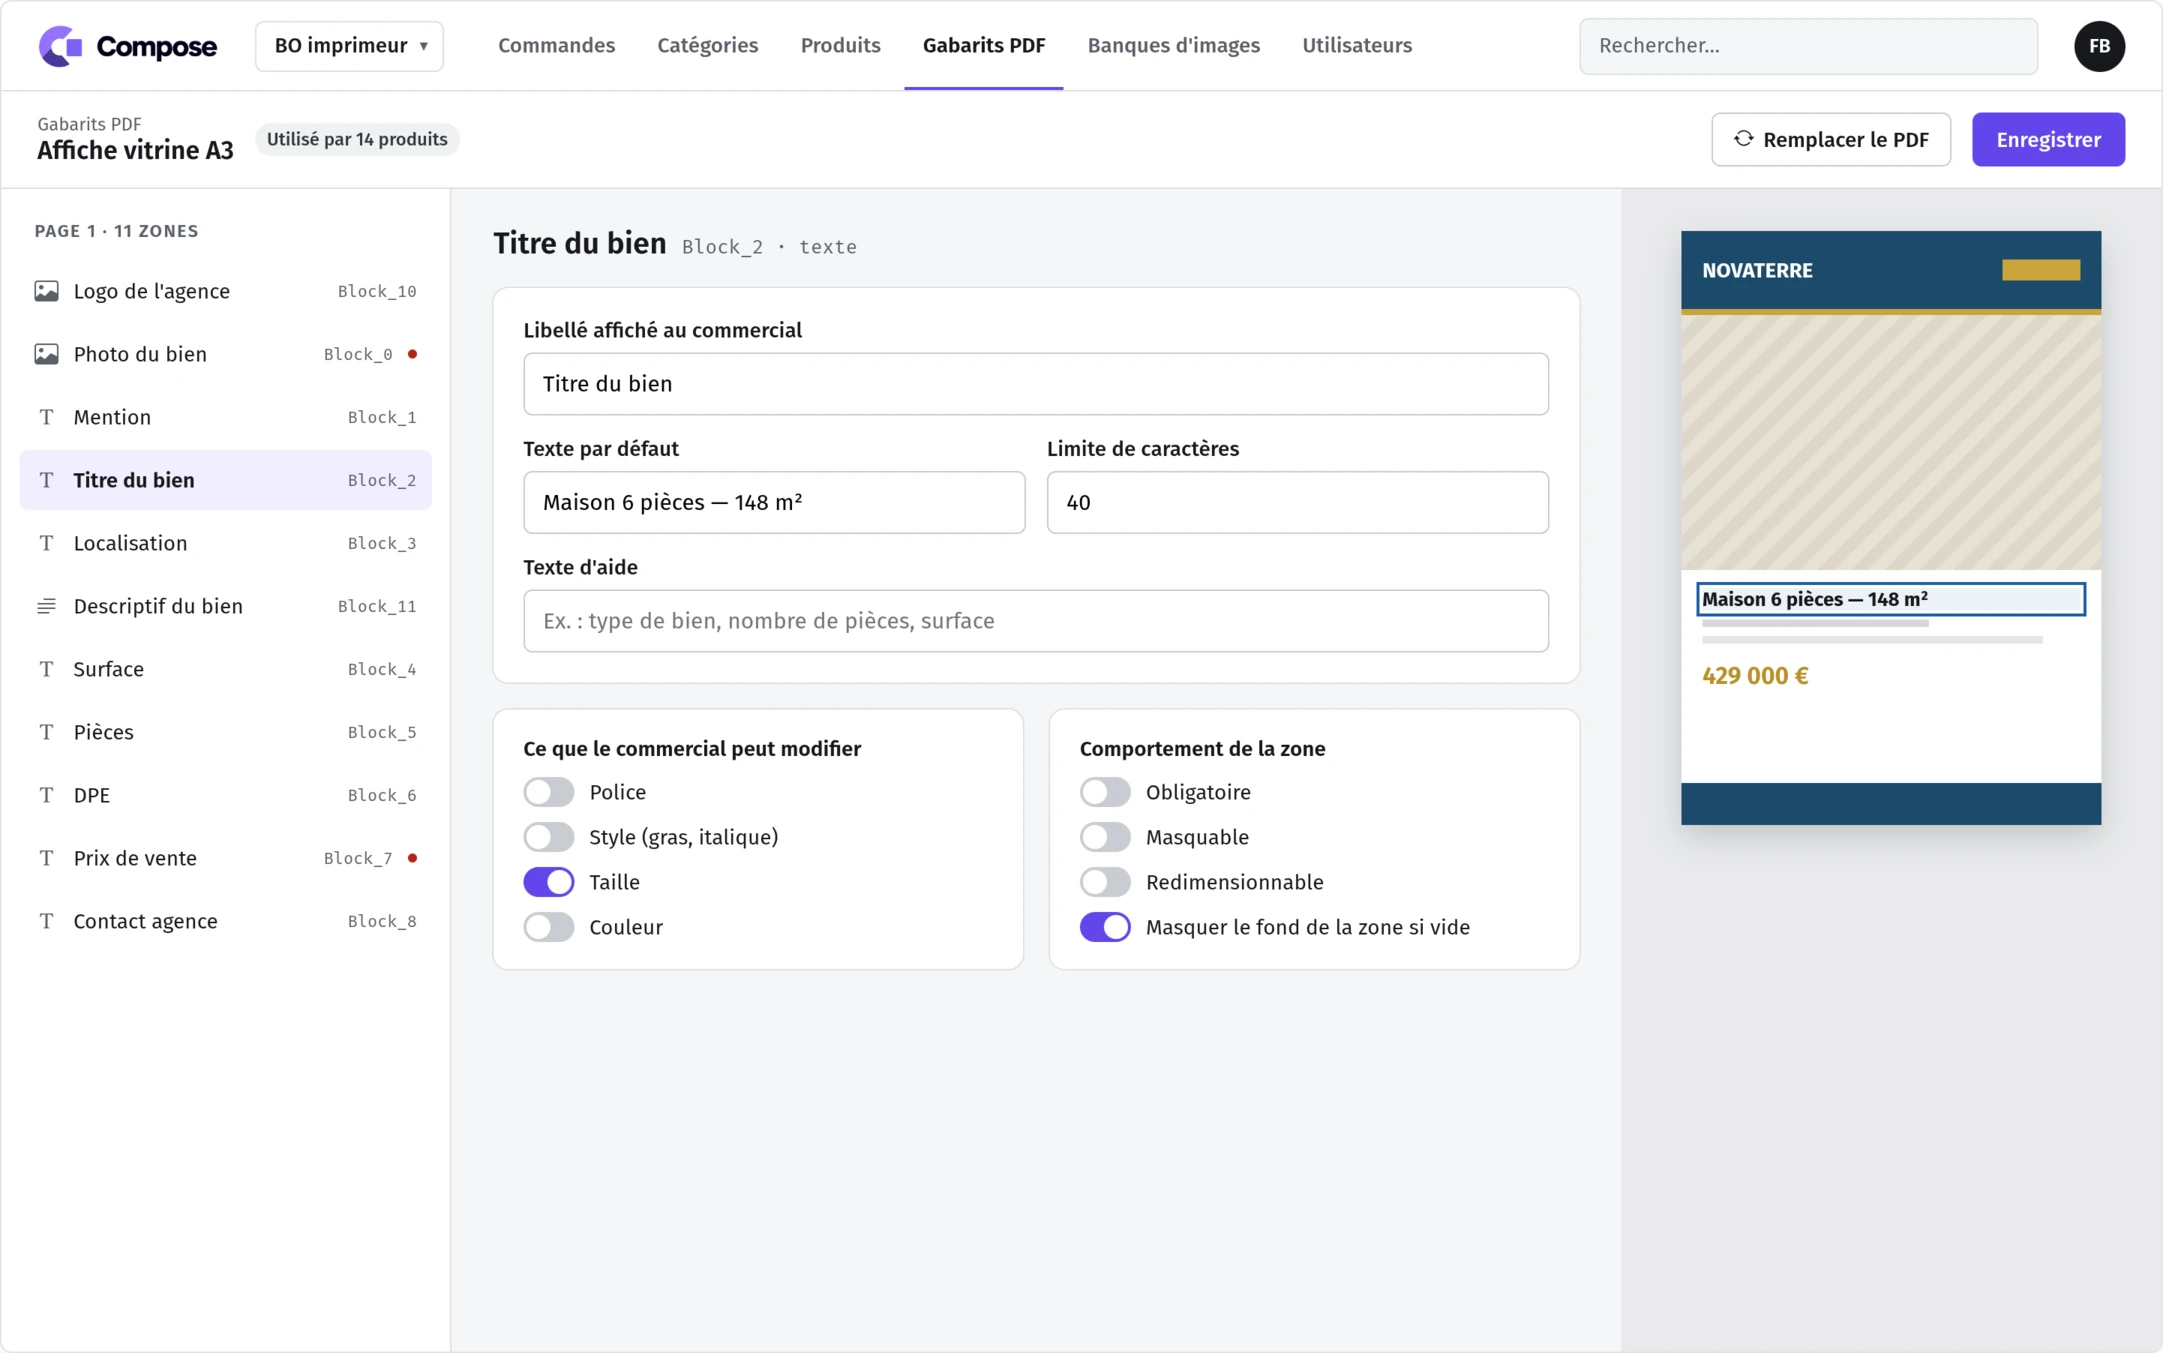Image resolution: width=2163 pixels, height=1353 pixels.
Task: Click text icon beside Titre du bien zone
Action: (46, 480)
